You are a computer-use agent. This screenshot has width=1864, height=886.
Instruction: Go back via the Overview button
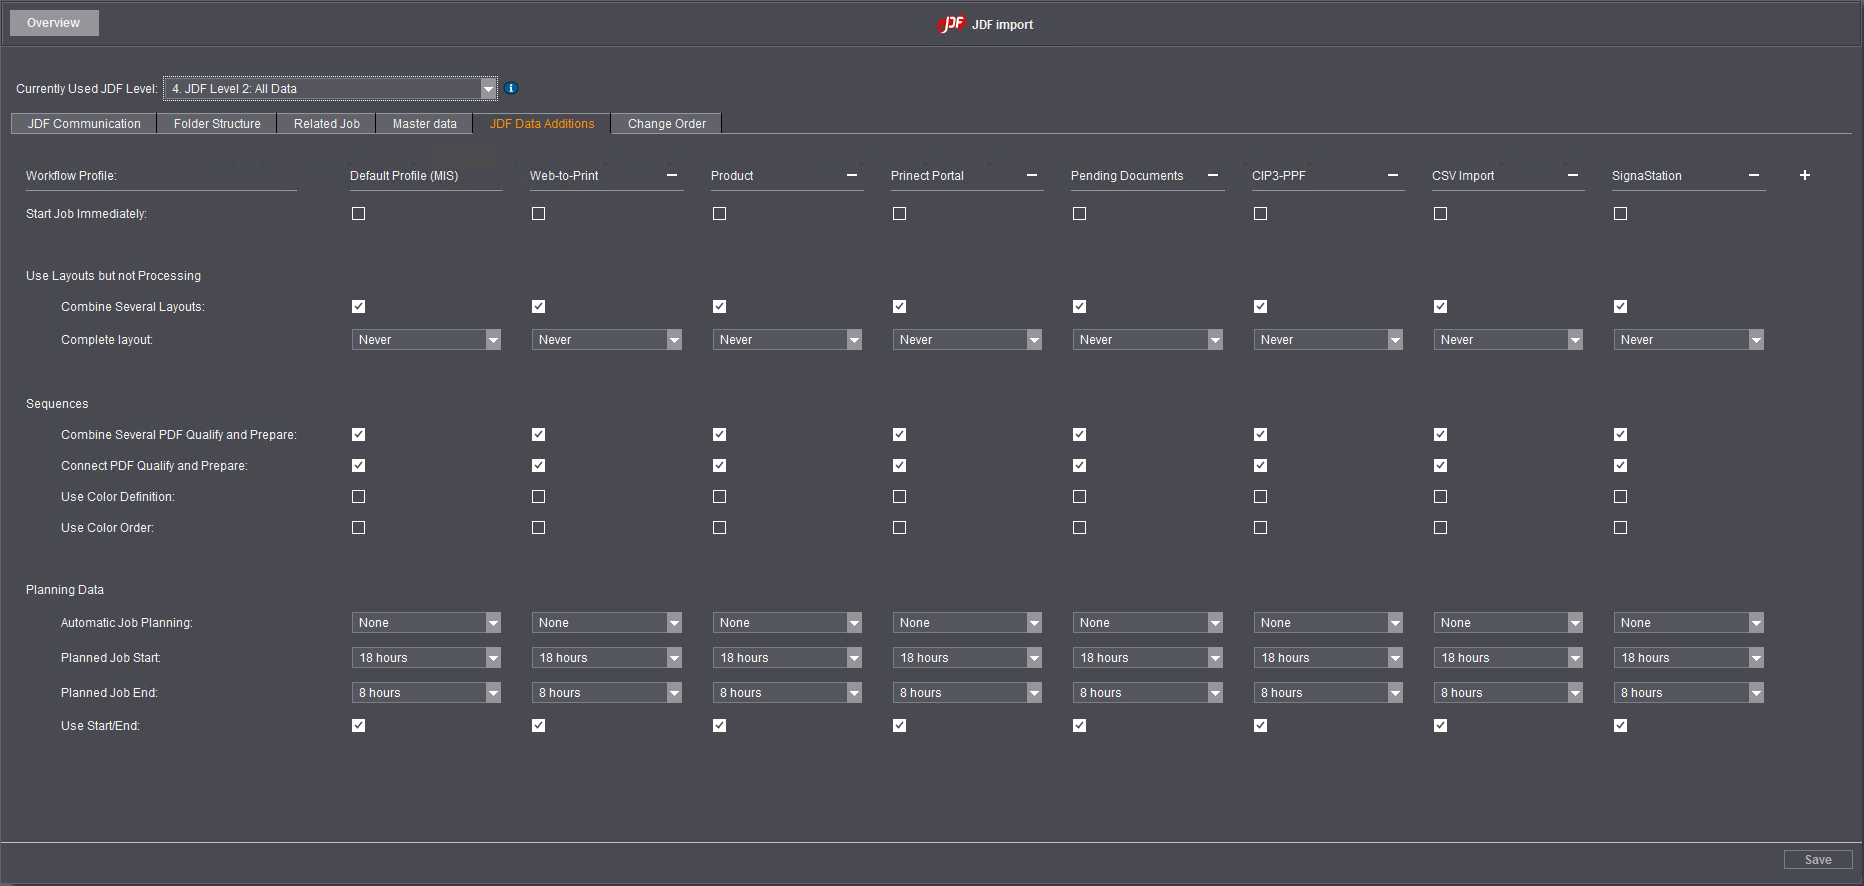(x=54, y=23)
